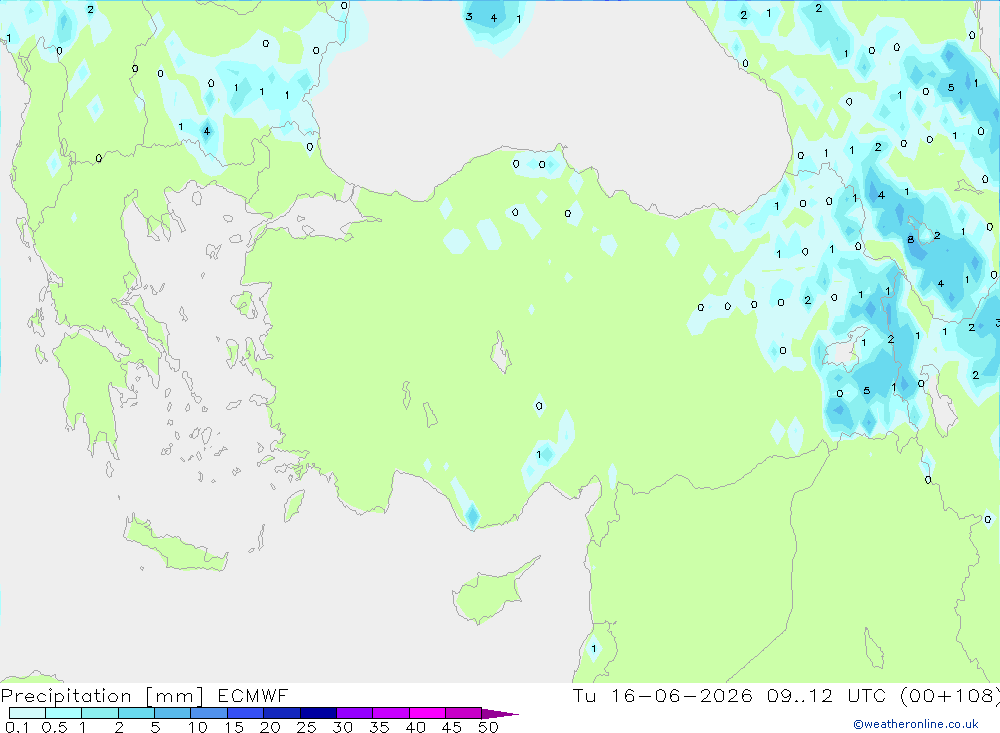Click the '0.5' legend scale label
This screenshot has width=1000, height=733.
[54, 727]
